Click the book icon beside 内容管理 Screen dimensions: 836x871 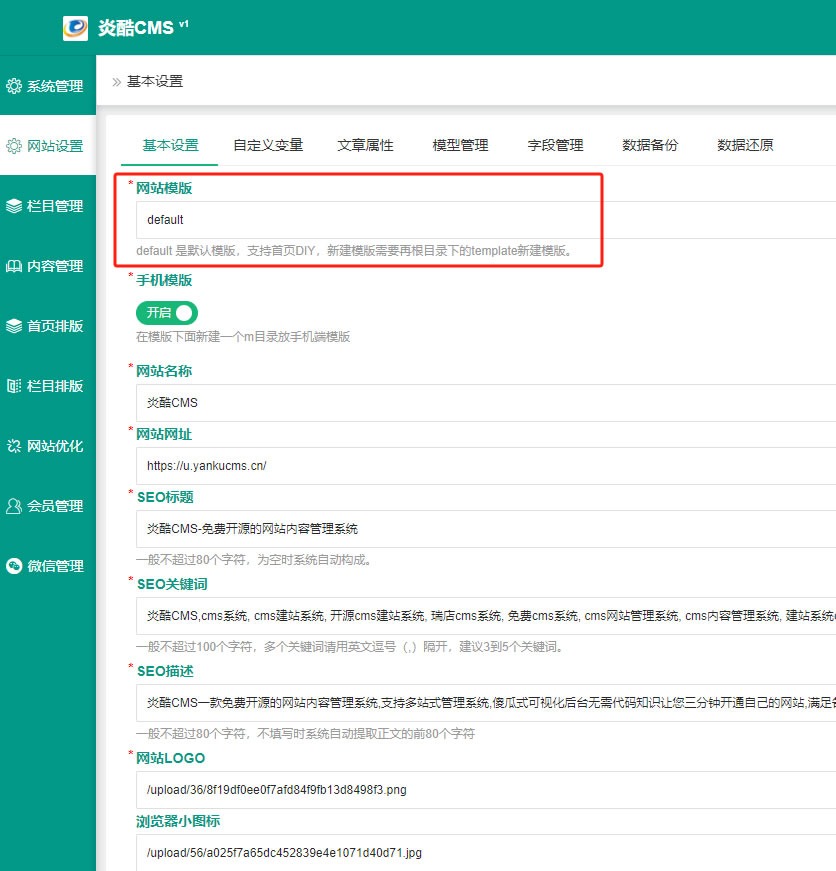[x=14, y=266]
